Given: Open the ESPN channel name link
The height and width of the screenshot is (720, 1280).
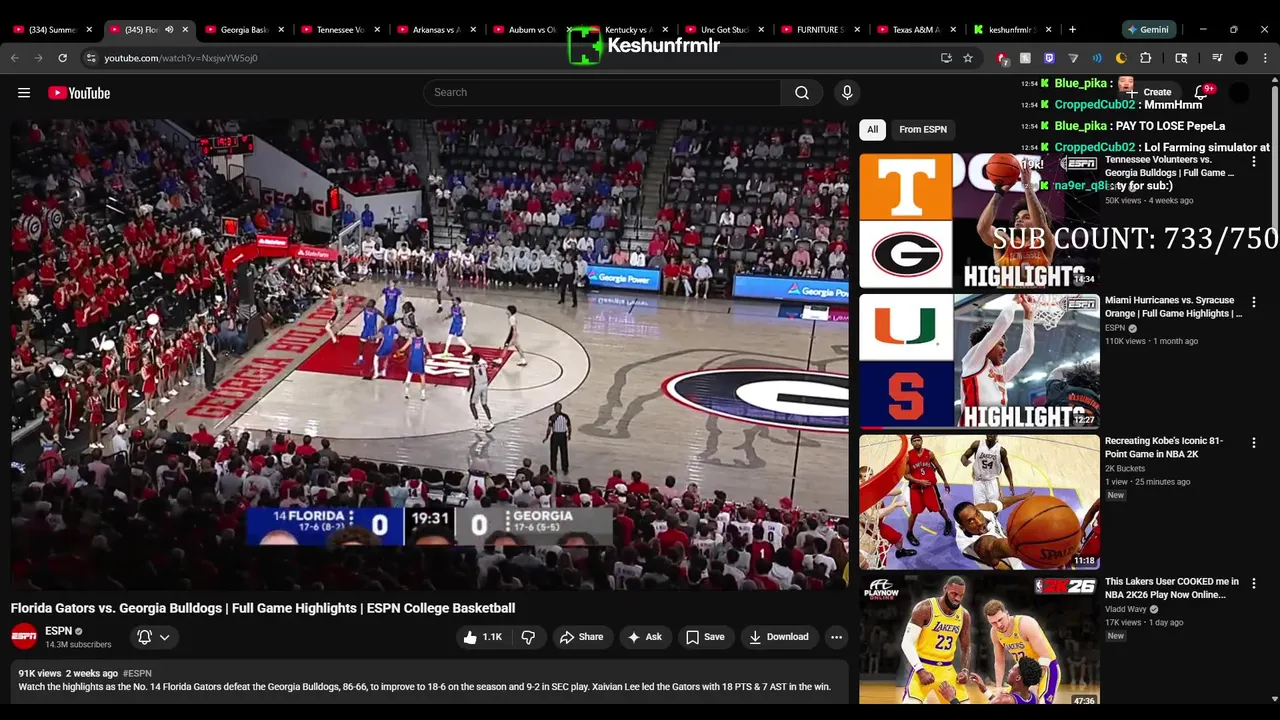Looking at the screenshot, I should tap(58, 631).
